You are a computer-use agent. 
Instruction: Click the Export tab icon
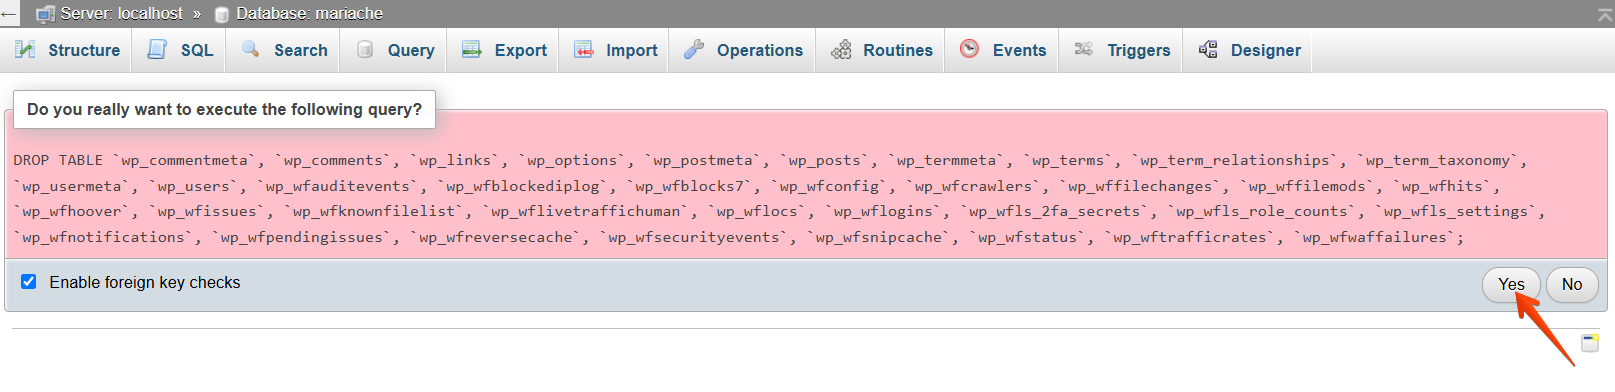click(x=472, y=49)
